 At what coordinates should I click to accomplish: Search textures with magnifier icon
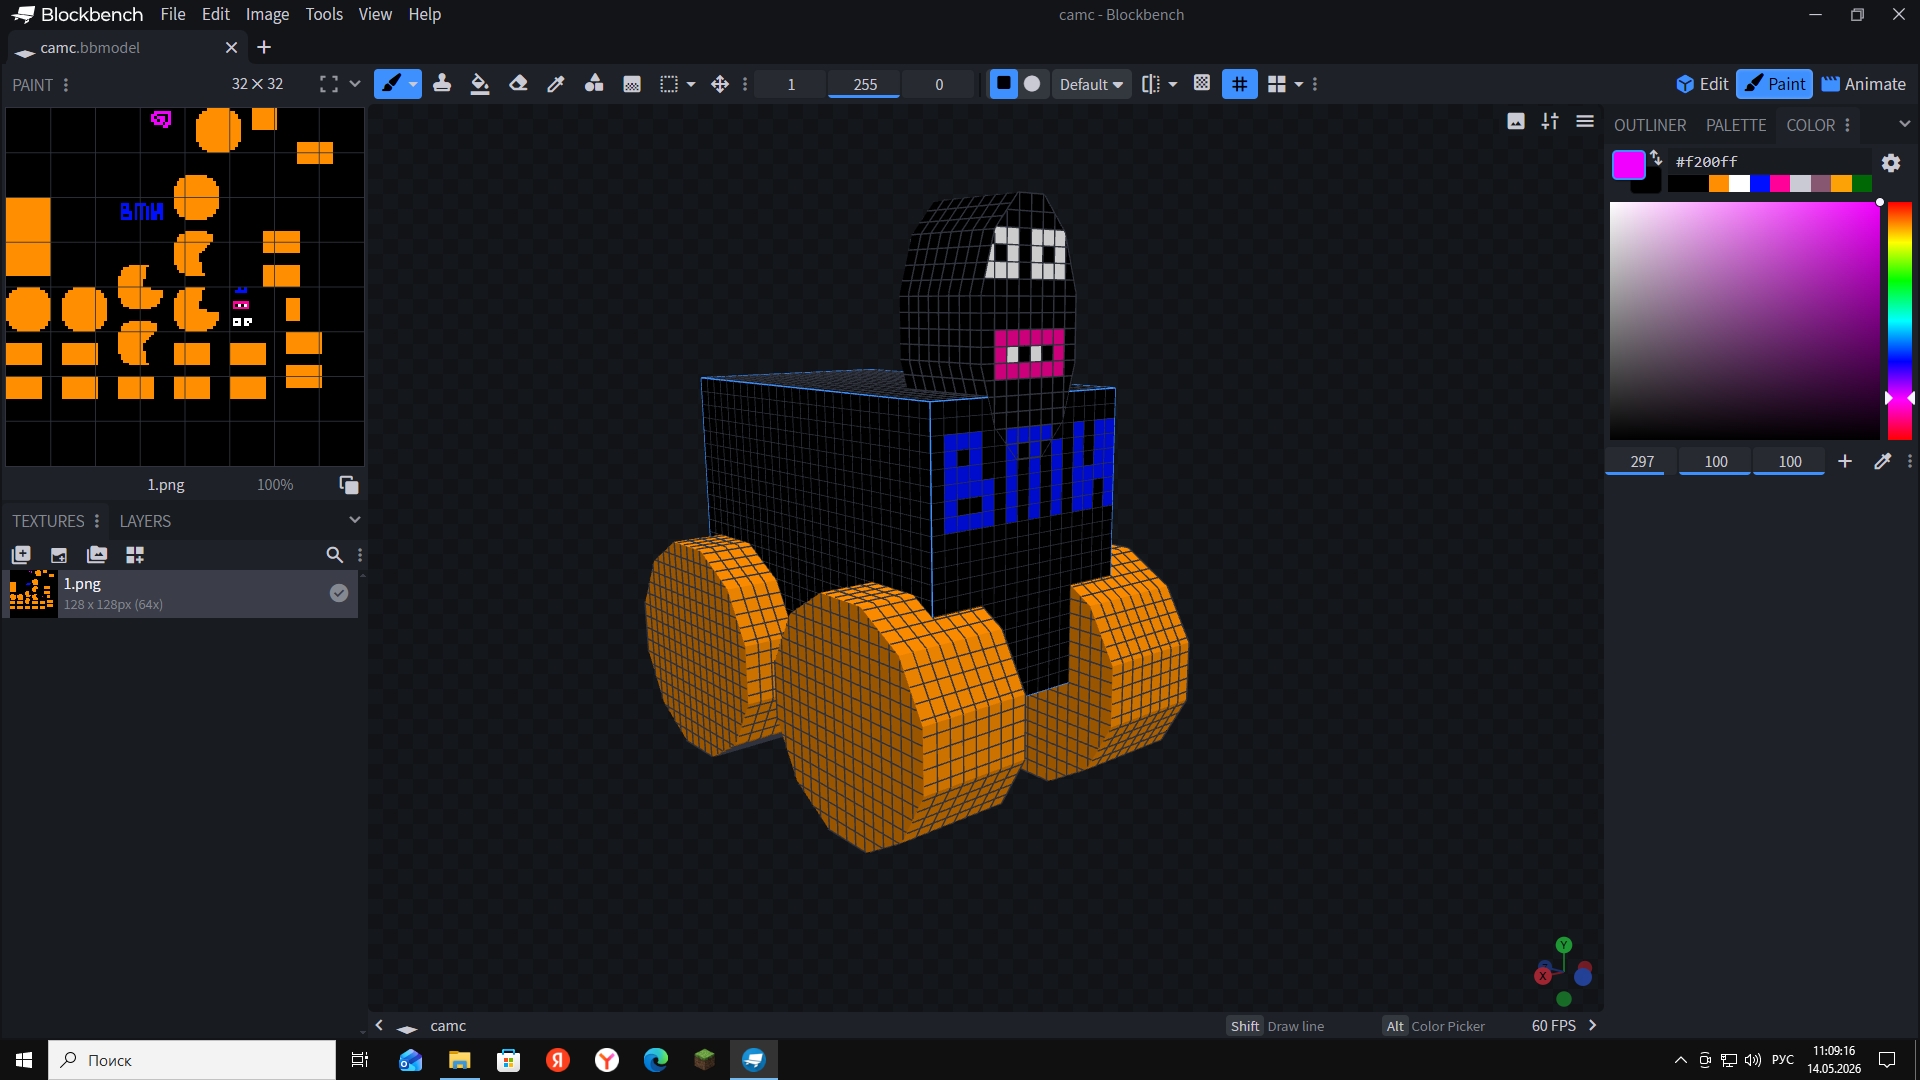334,555
